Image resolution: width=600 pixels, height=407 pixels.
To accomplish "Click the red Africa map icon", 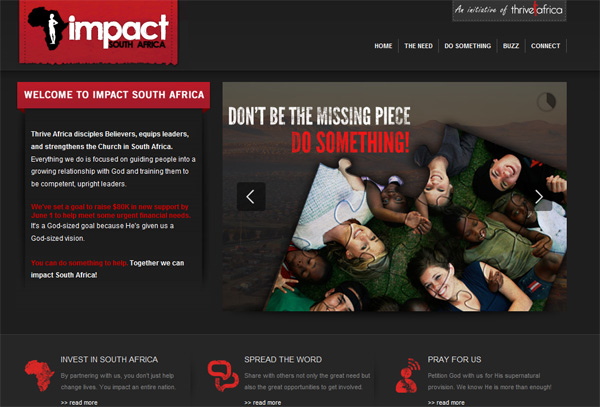I will (39, 376).
